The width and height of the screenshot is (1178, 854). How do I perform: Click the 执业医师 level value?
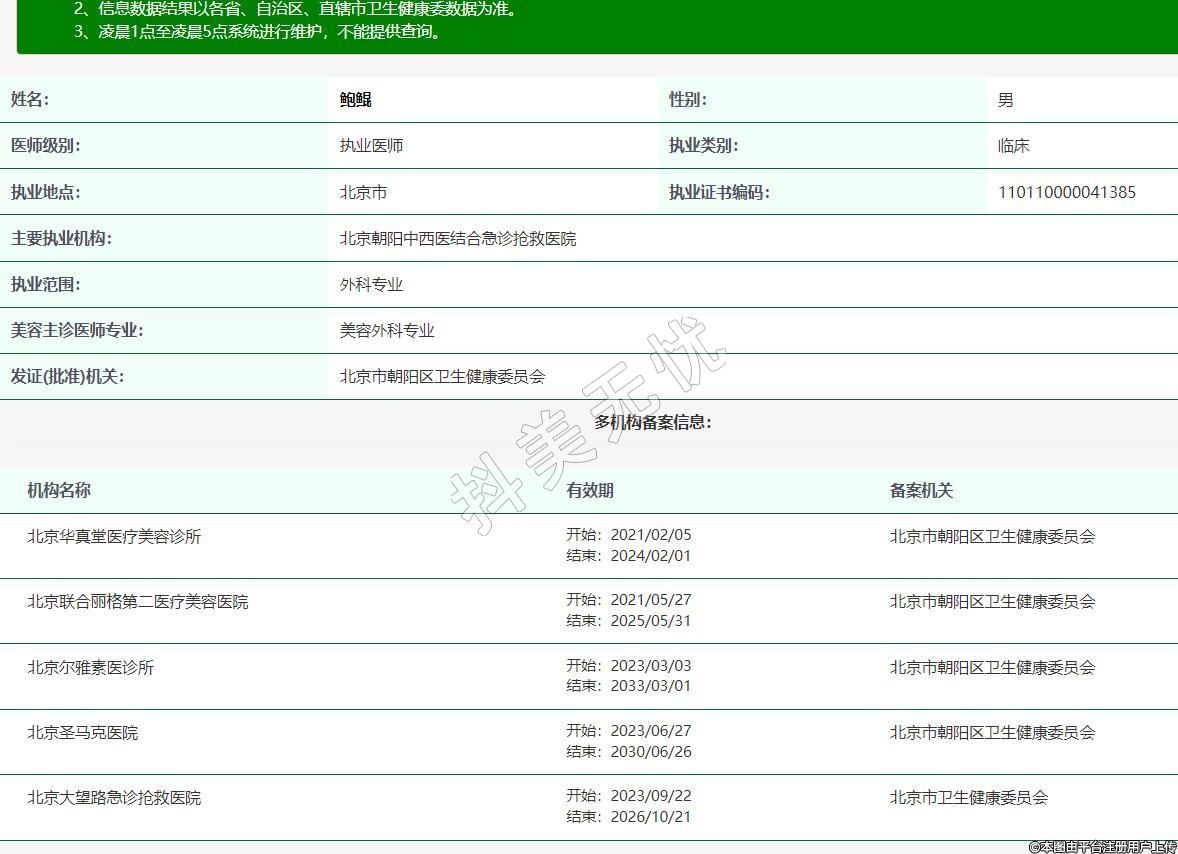tap(371, 146)
